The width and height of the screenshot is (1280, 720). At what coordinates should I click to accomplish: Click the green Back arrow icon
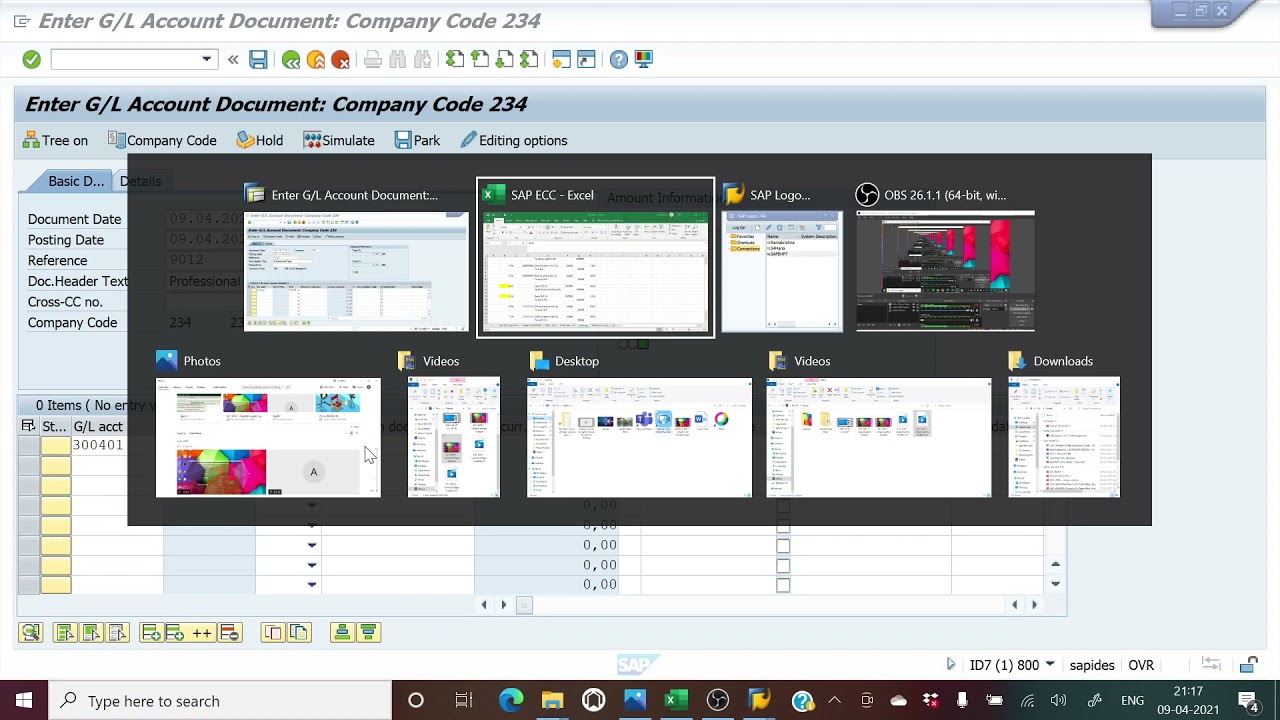pos(291,60)
